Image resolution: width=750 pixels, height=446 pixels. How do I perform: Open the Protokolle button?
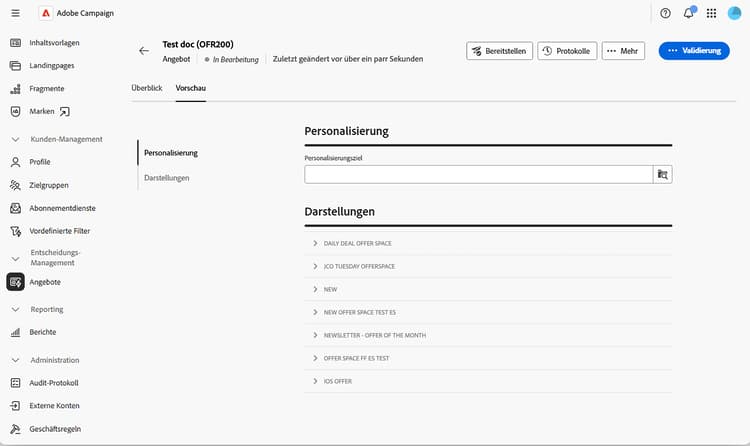(567, 51)
